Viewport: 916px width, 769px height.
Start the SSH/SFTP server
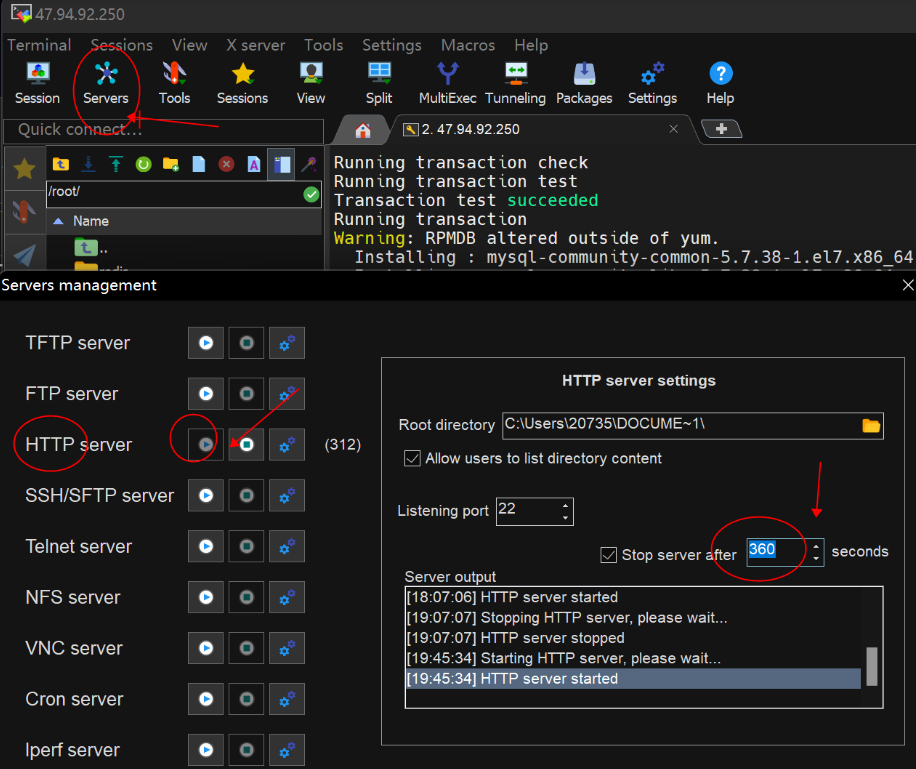[x=206, y=496]
